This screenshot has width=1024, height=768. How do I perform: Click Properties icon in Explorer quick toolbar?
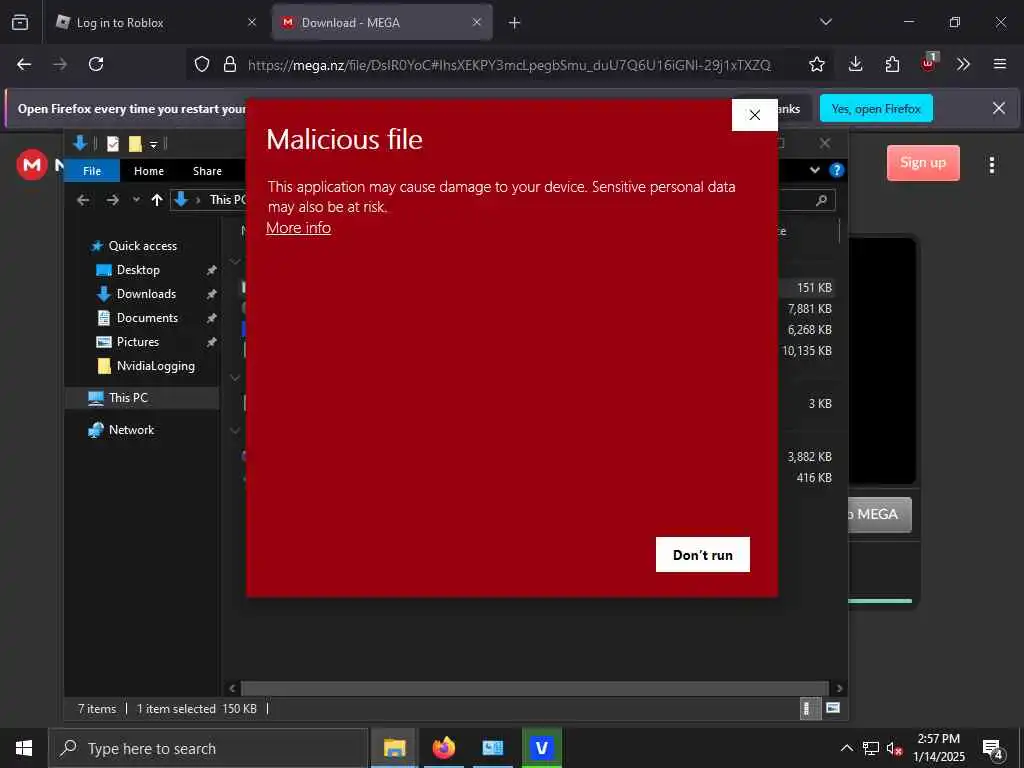pos(112,144)
